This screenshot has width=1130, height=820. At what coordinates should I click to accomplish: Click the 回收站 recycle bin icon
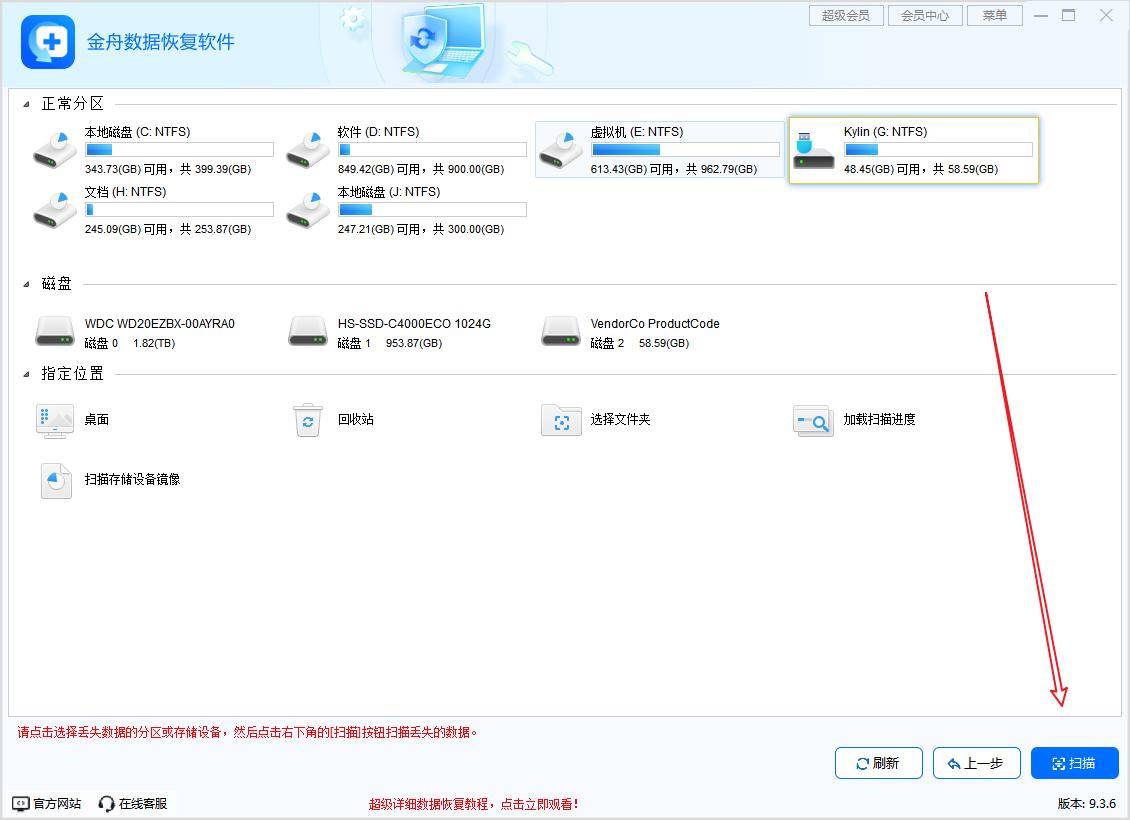[x=308, y=420]
